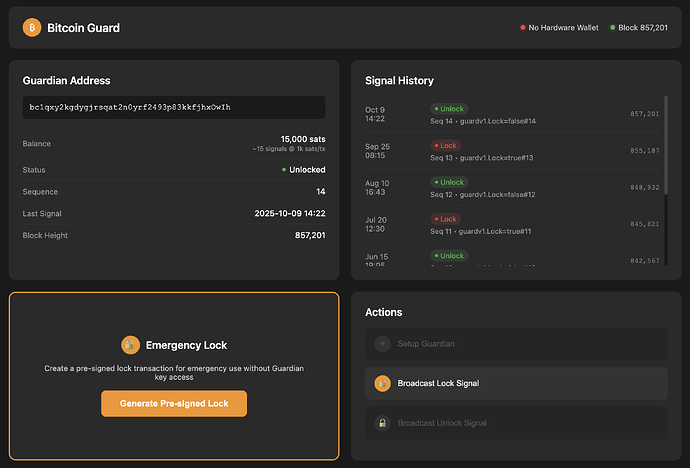Click the red No Hardware Wallet indicator
The height and width of the screenshot is (468, 690).
click(x=523, y=28)
